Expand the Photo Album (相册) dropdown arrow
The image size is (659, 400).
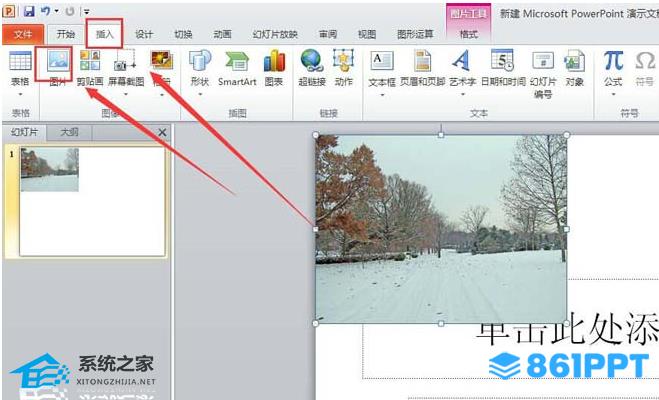coord(162,95)
